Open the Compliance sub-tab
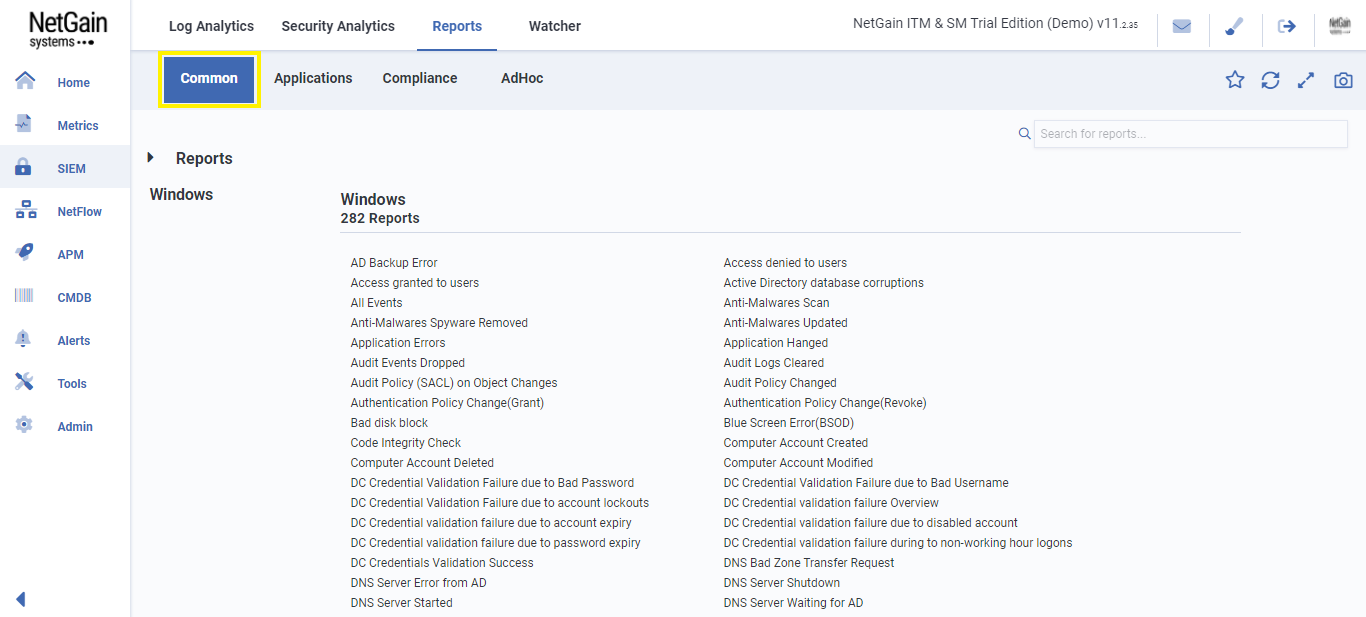The width and height of the screenshot is (1366, 617). [x=420, y=78]
